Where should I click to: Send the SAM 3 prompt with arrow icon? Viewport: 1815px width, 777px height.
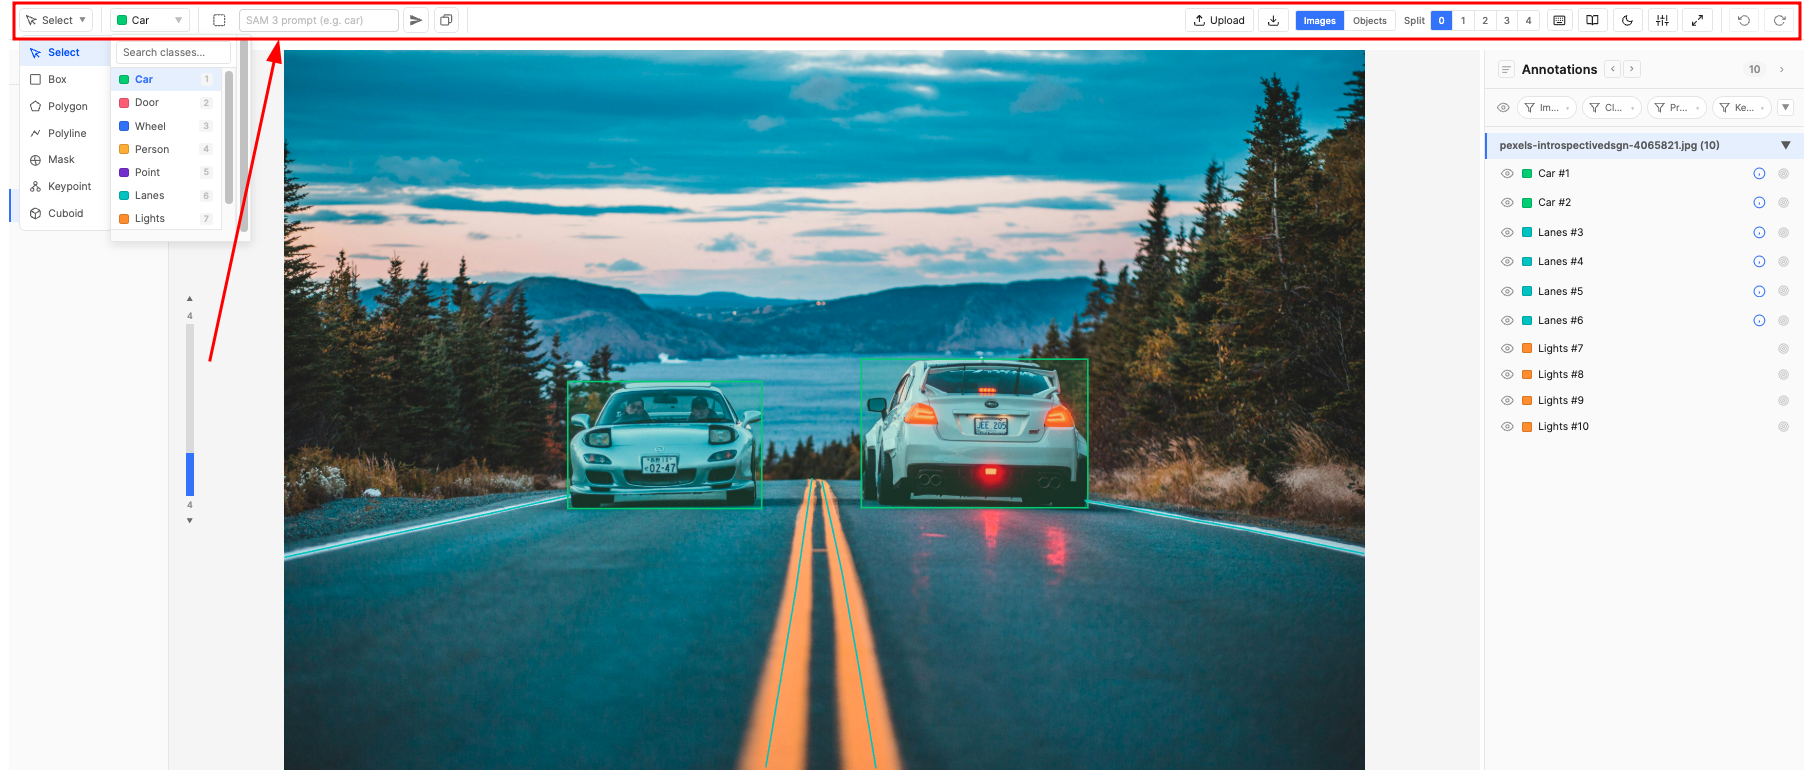pos(416,20)
